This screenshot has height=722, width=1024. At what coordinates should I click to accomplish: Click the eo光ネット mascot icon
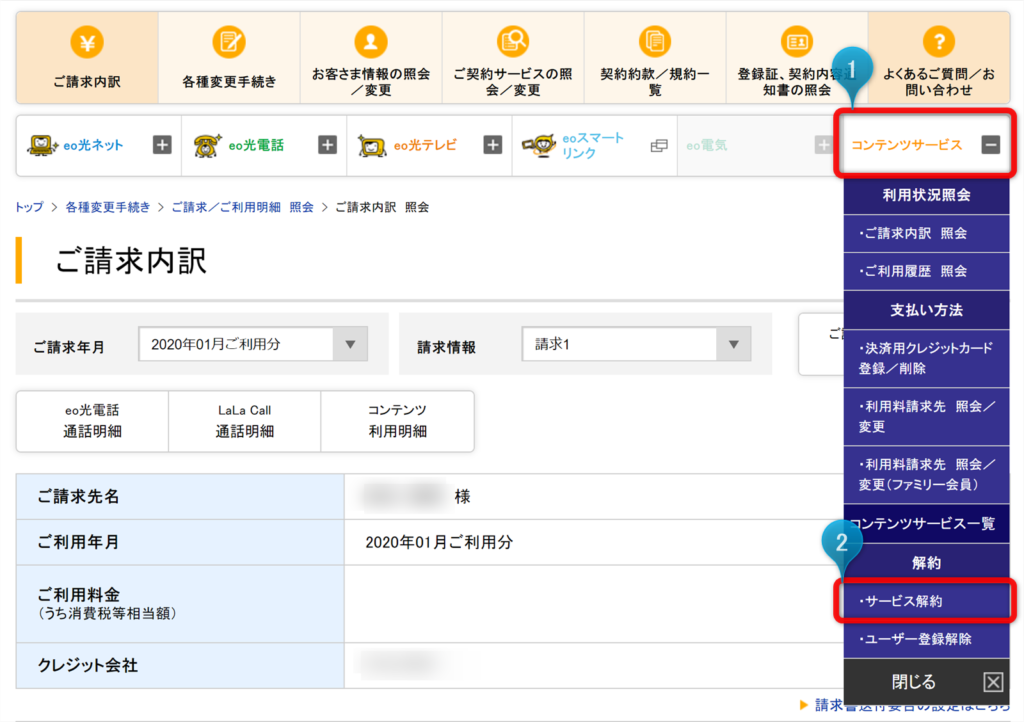[42, 145]
